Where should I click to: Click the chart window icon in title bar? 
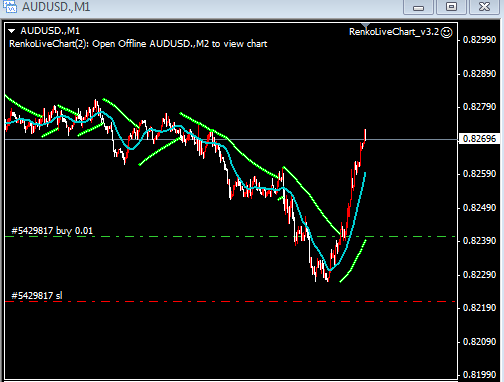tap(9, 6)
